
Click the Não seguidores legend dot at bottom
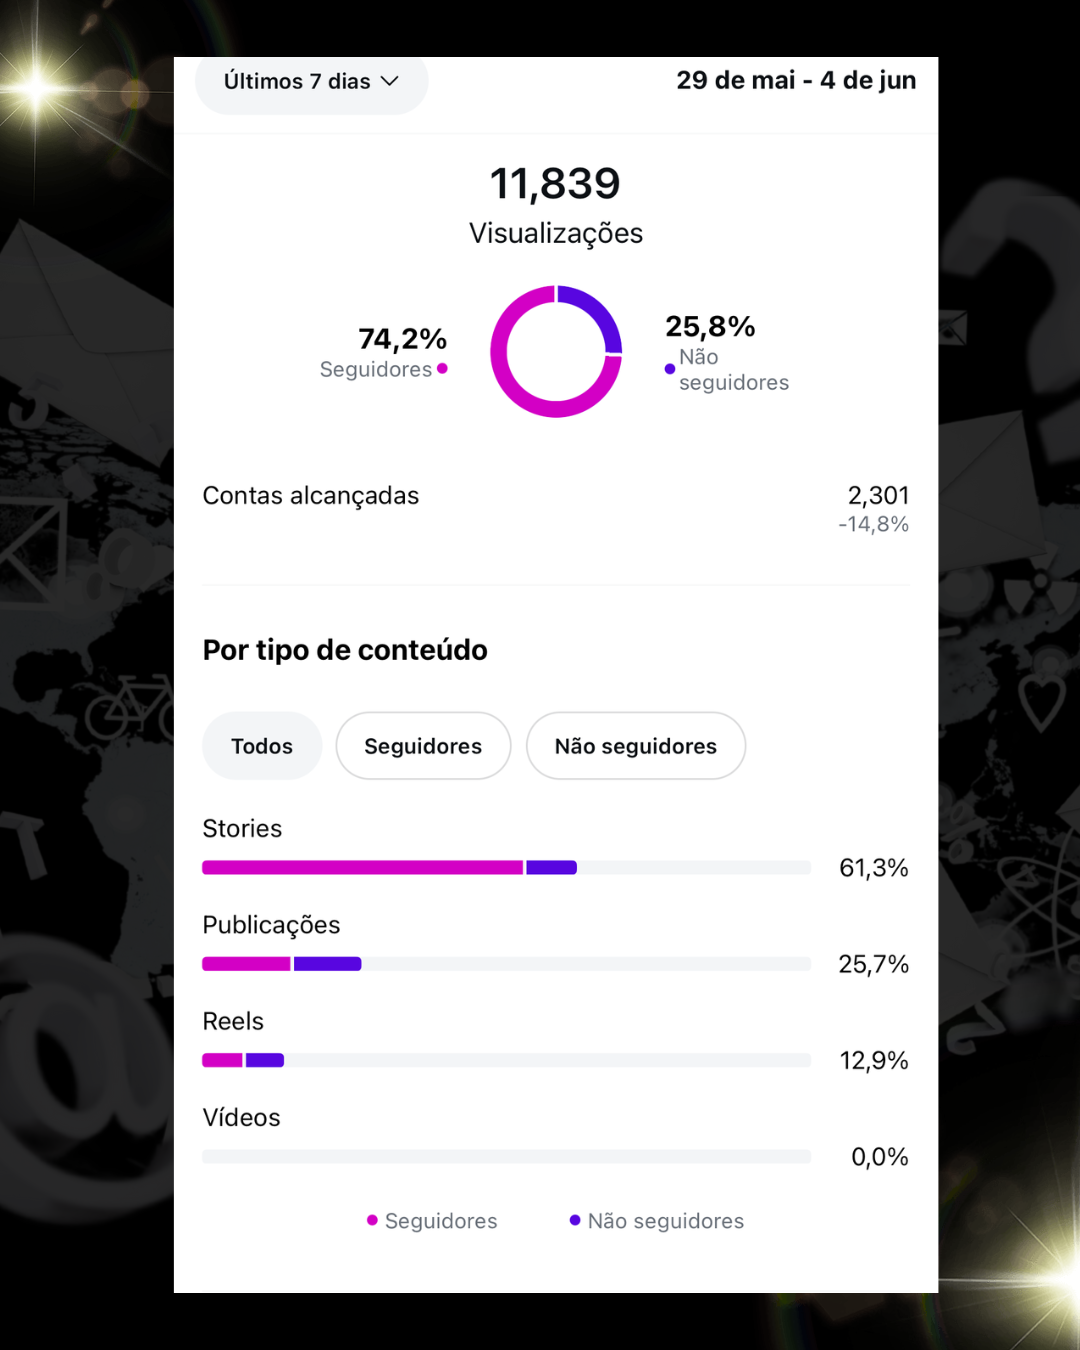tap(575, 1220)
